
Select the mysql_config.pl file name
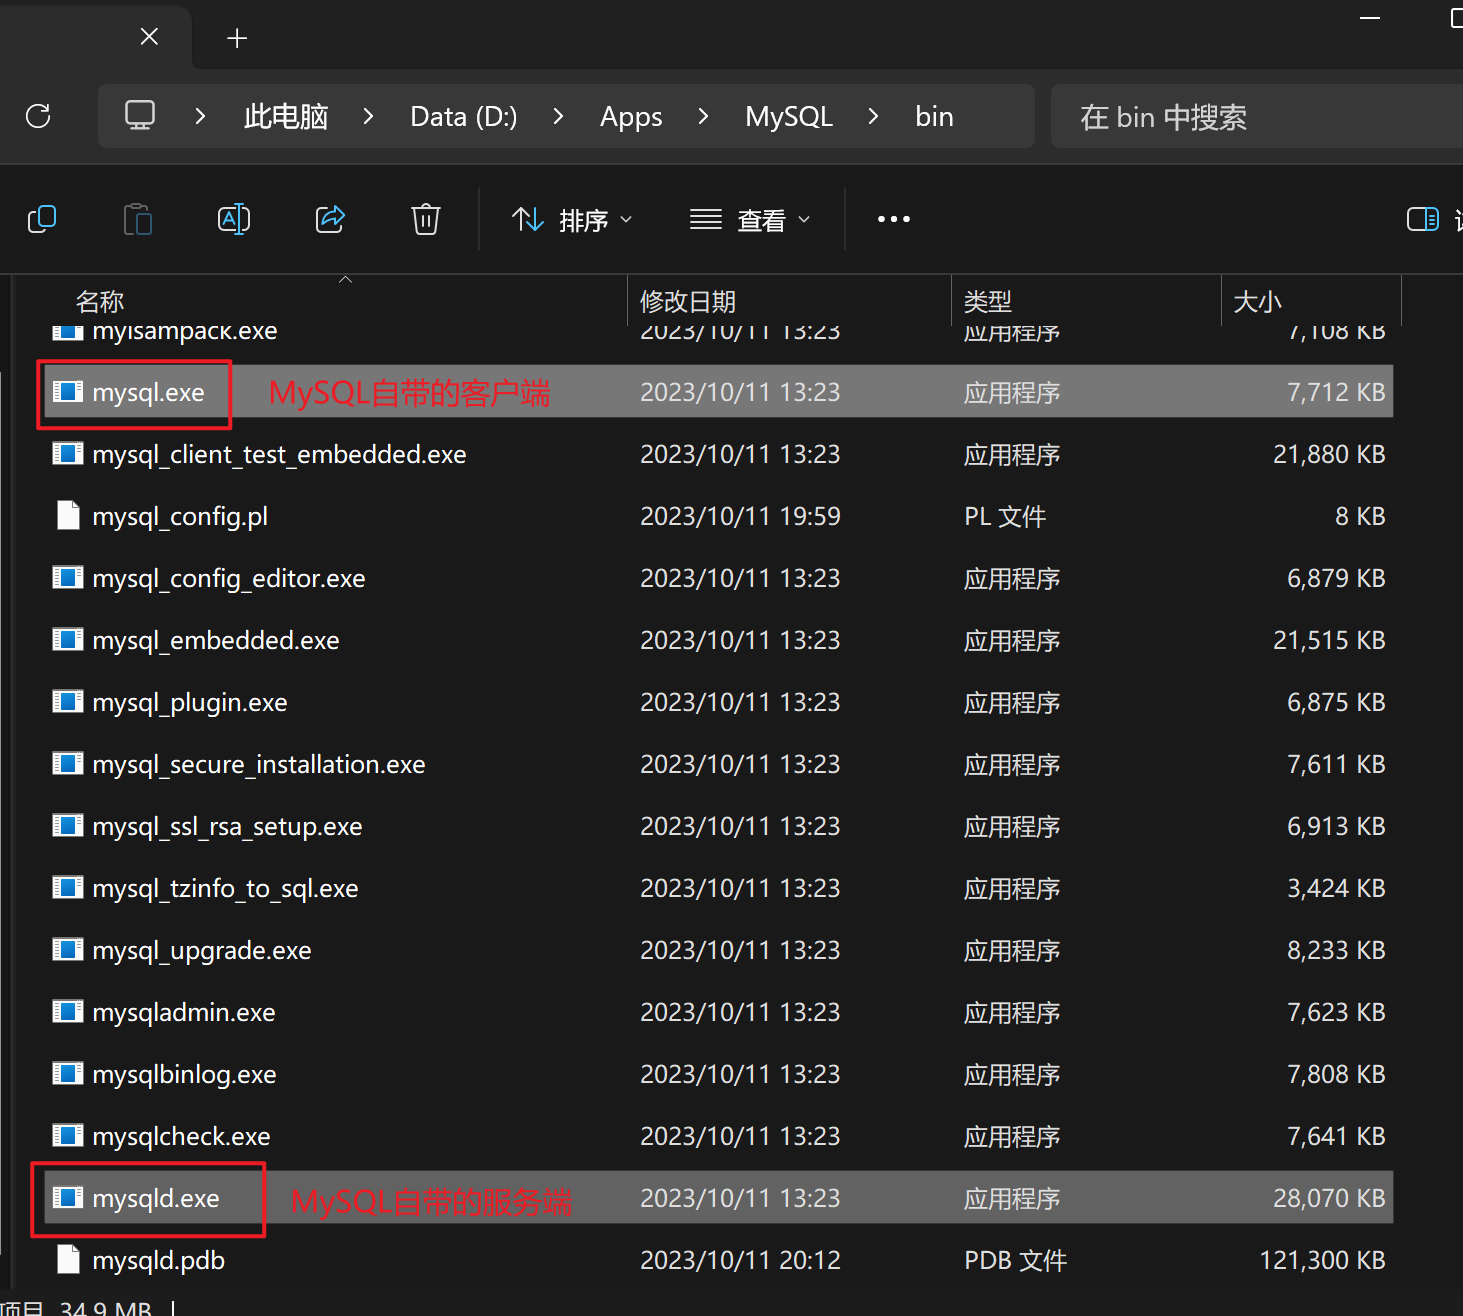pyautogui.click(x=180, y=517)
